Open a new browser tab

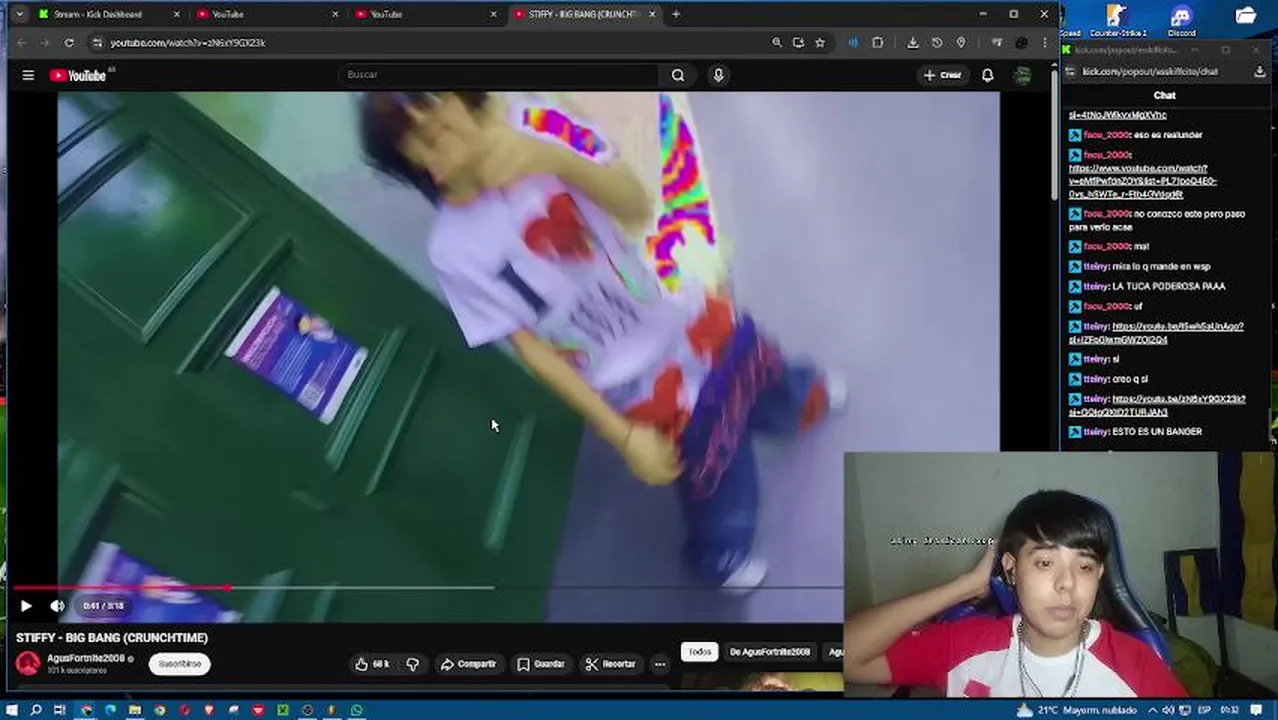(x=676, y=14)
